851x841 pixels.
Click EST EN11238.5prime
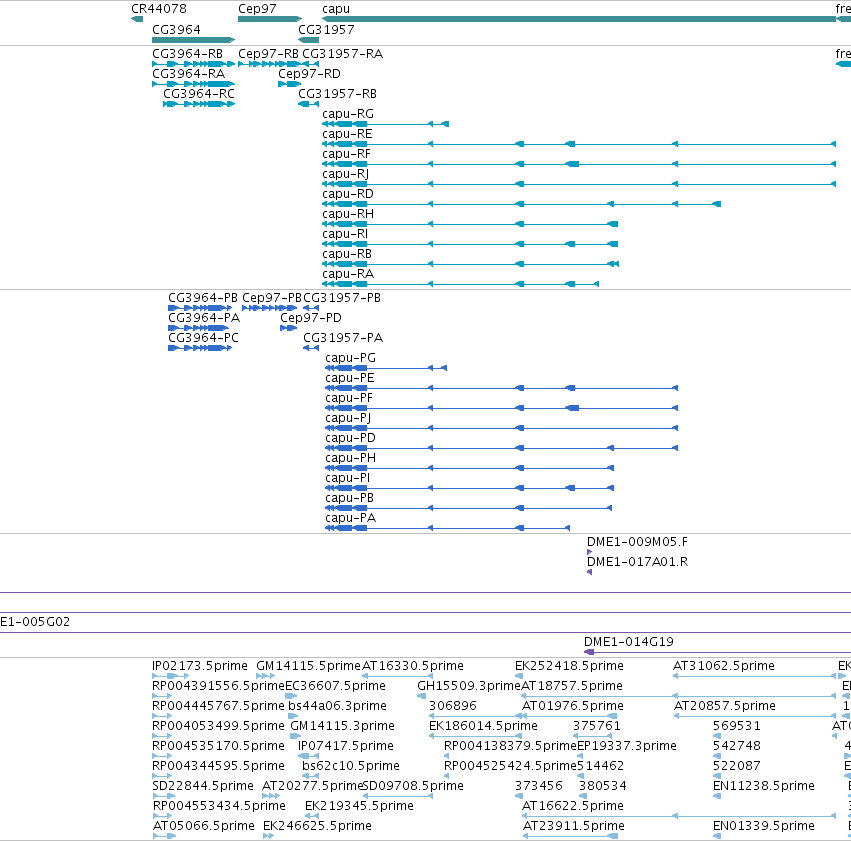(x=764, y=786)
